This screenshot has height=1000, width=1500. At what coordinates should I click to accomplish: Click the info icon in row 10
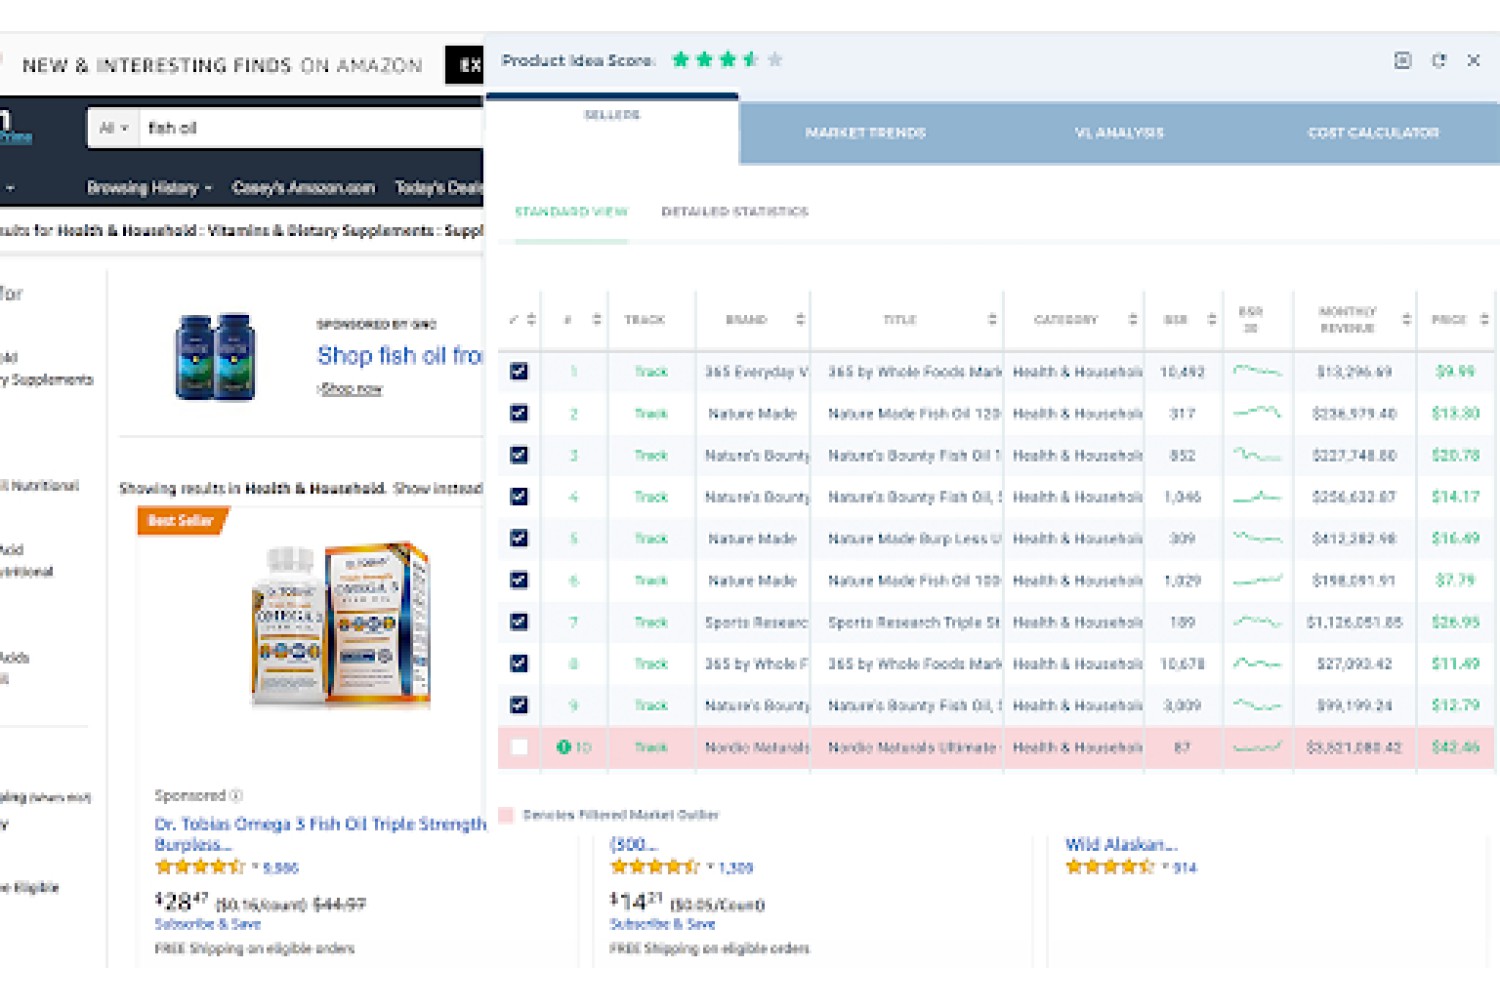563,747
